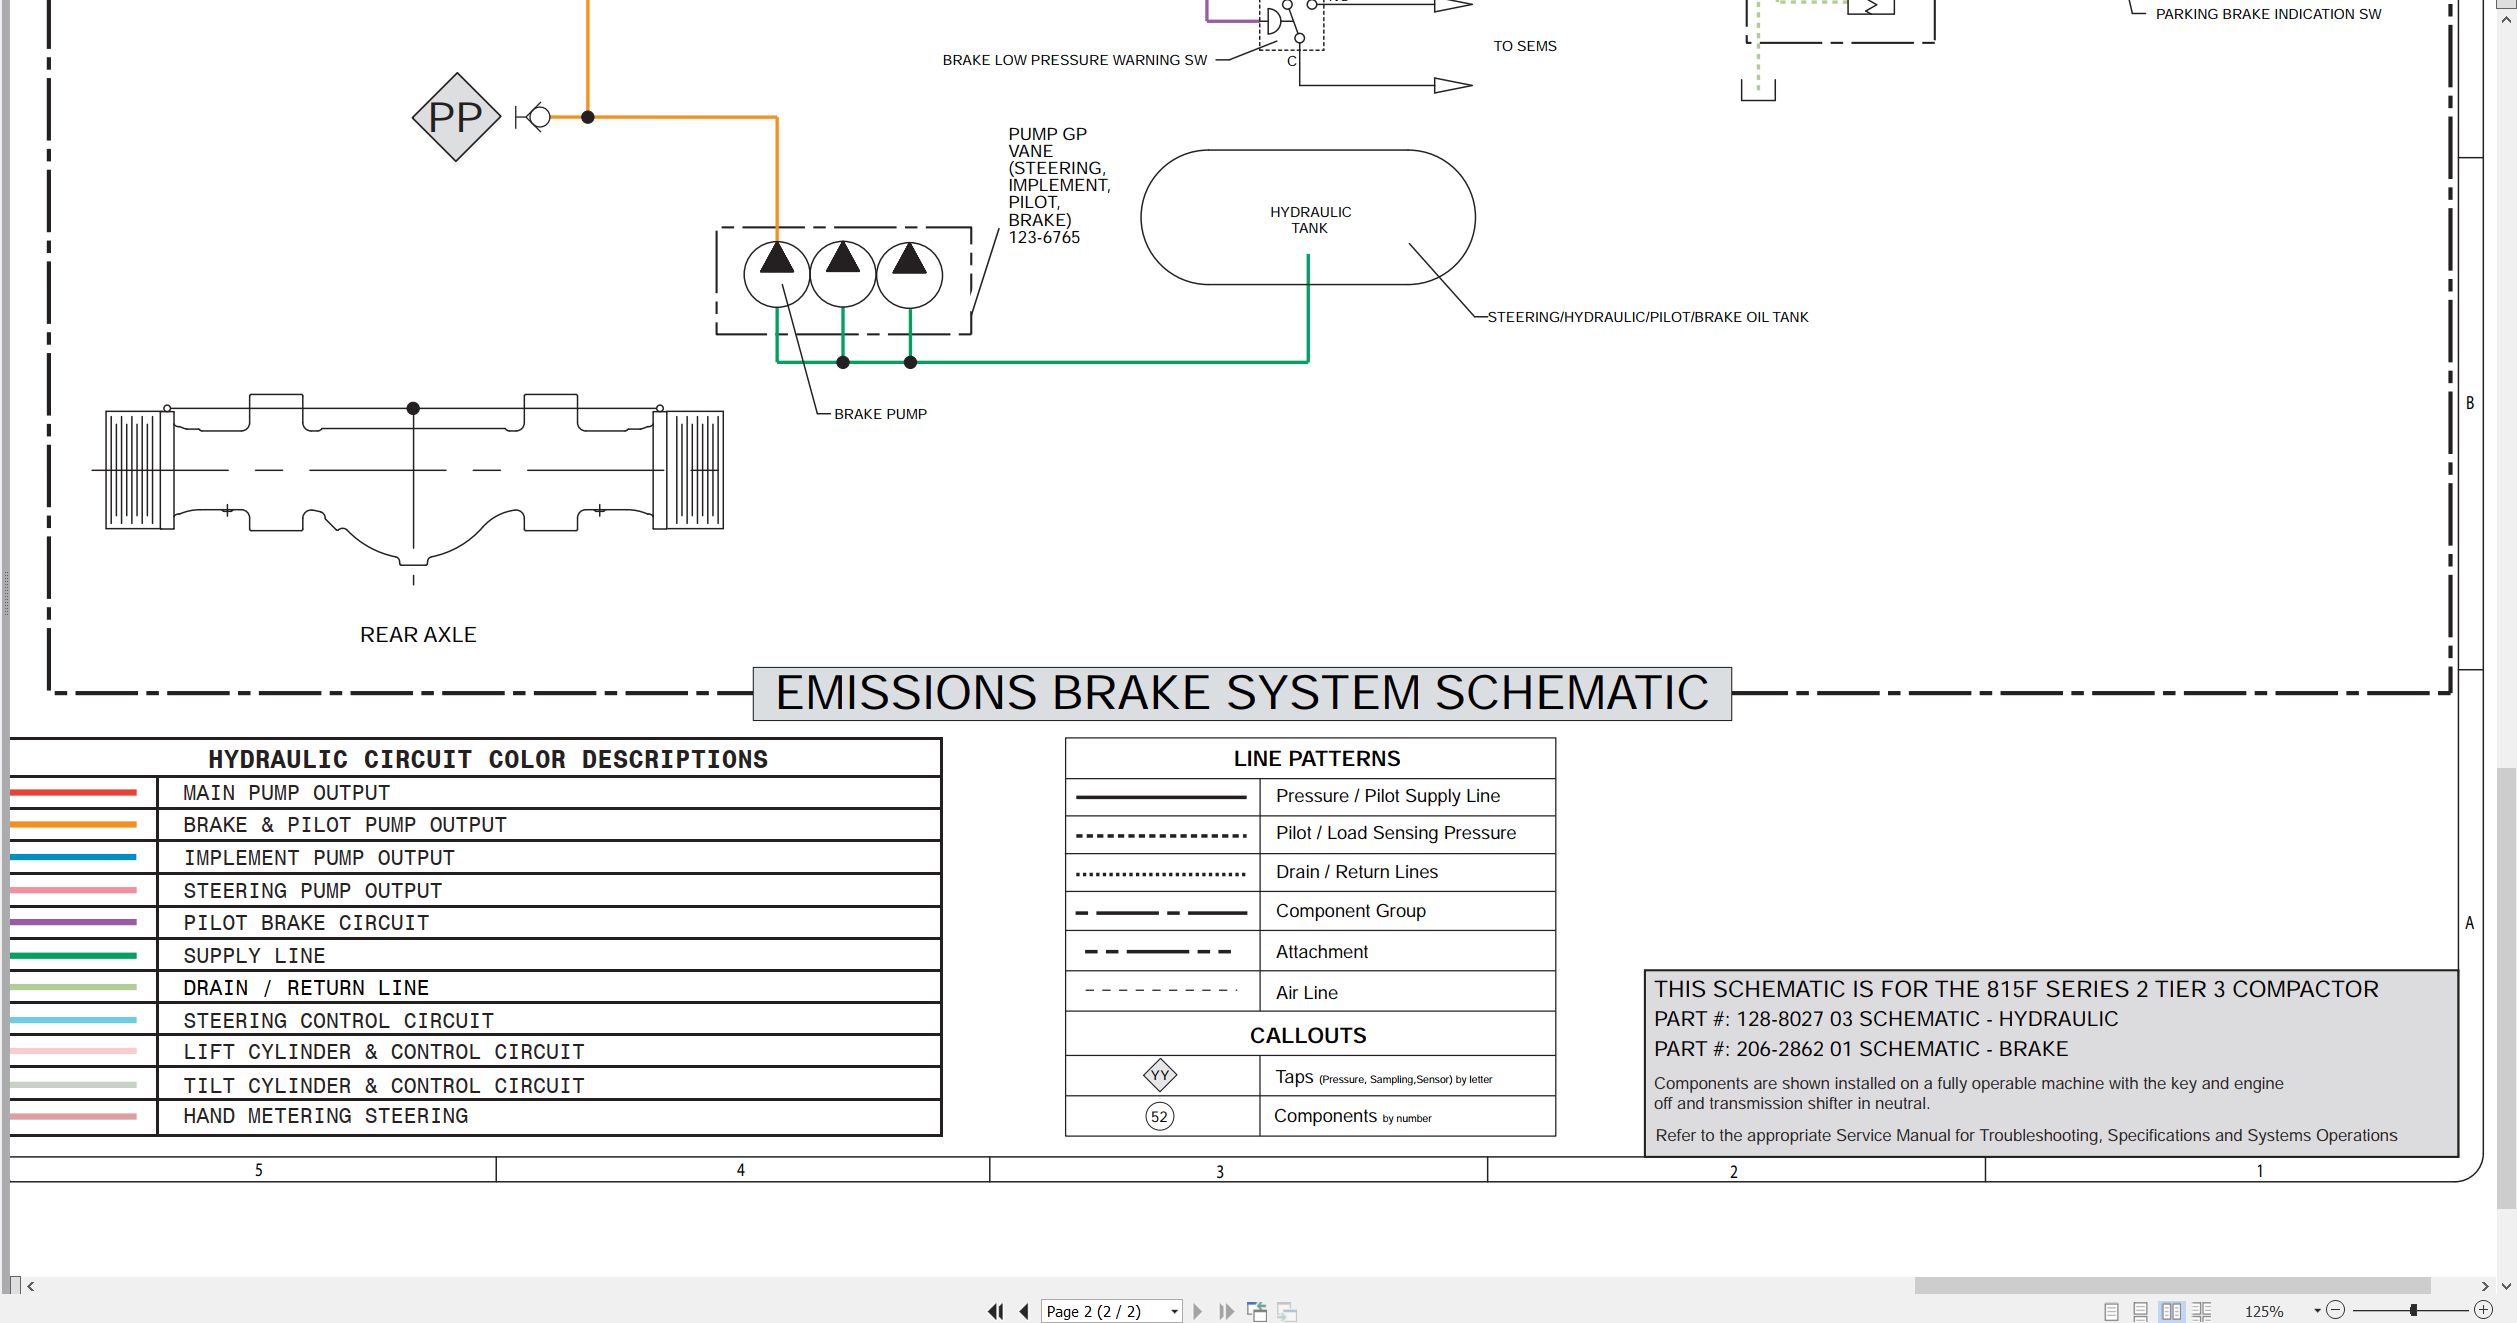
Task: Click the horizontal scrollbar left arrow
Action: click(x=31, y=1286)
